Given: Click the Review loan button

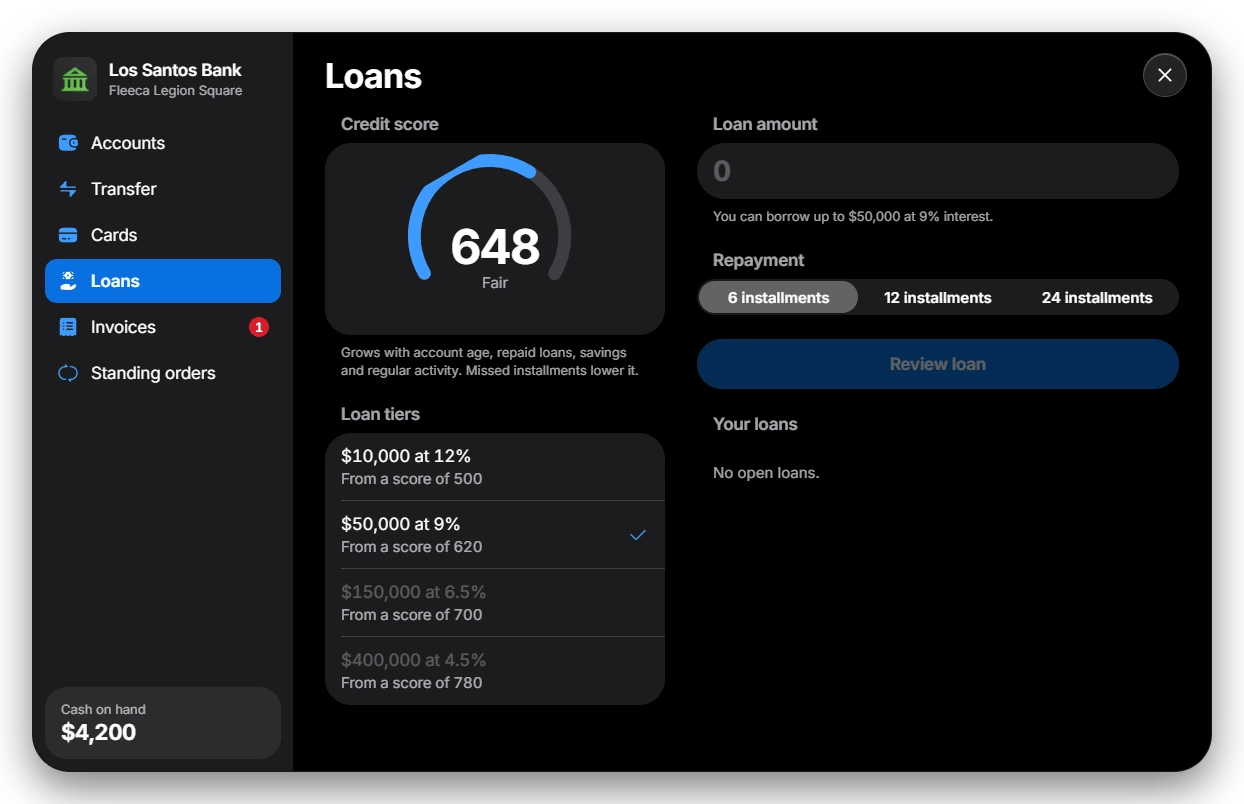Looking at the screenshot, I should [938, 364].
